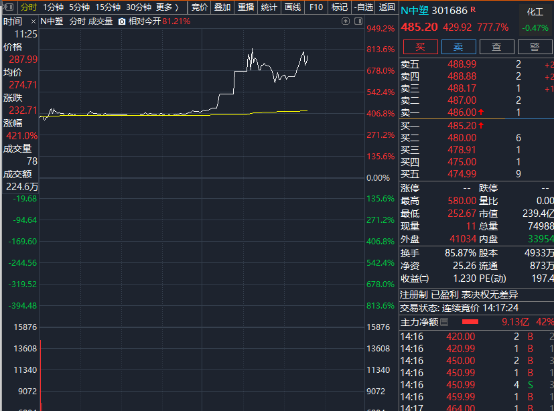The width and height of the screenshot is (554, 411).
Task: Select the 卖四 price 488.88
Action: coord(462,76)
